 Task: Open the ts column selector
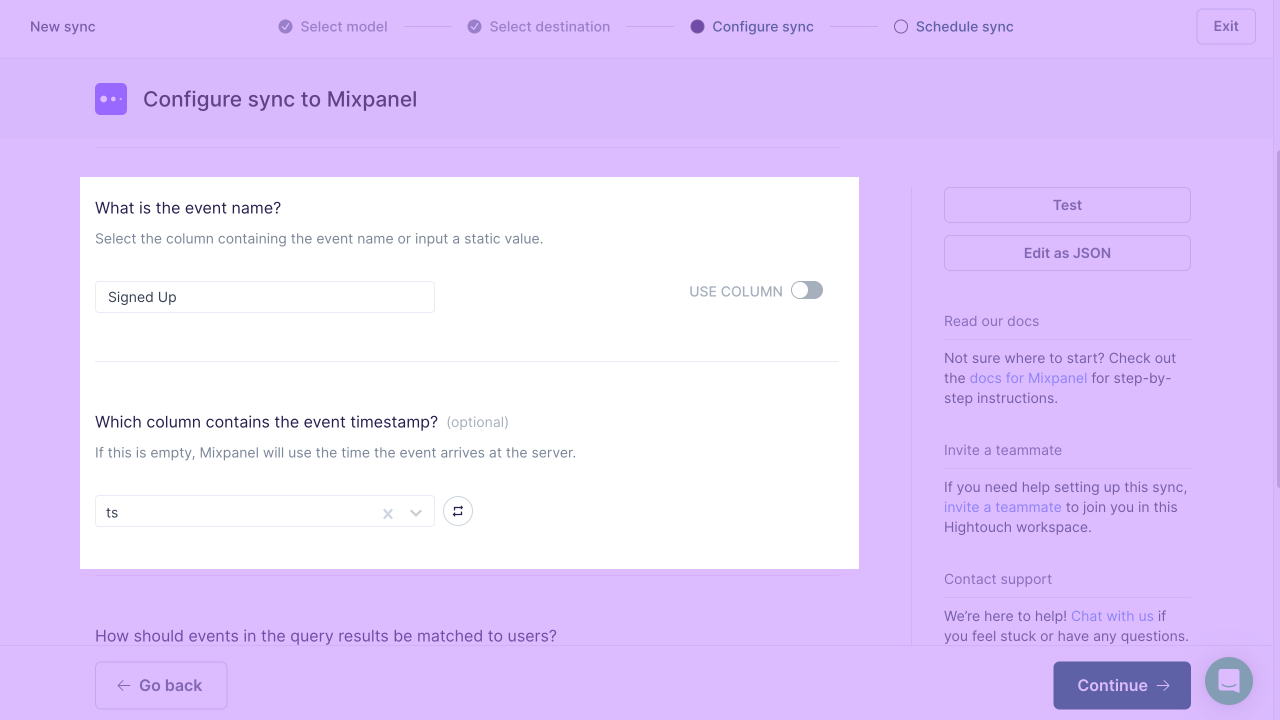click(265, 511)
